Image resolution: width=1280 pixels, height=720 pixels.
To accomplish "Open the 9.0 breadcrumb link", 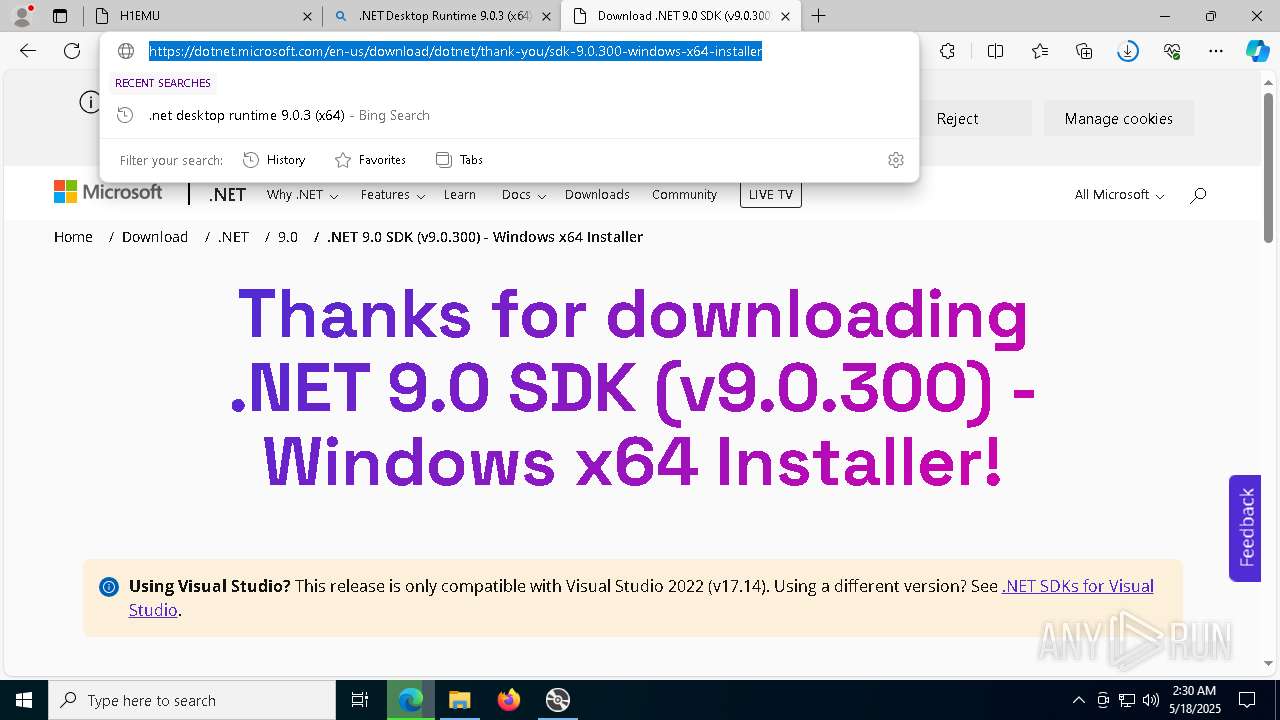I will pos(288,237).
